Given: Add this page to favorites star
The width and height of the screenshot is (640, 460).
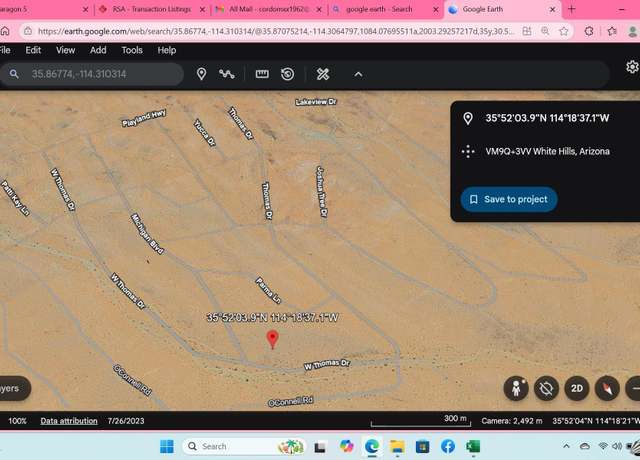Looking at the screenshot, I should (564, 31).
